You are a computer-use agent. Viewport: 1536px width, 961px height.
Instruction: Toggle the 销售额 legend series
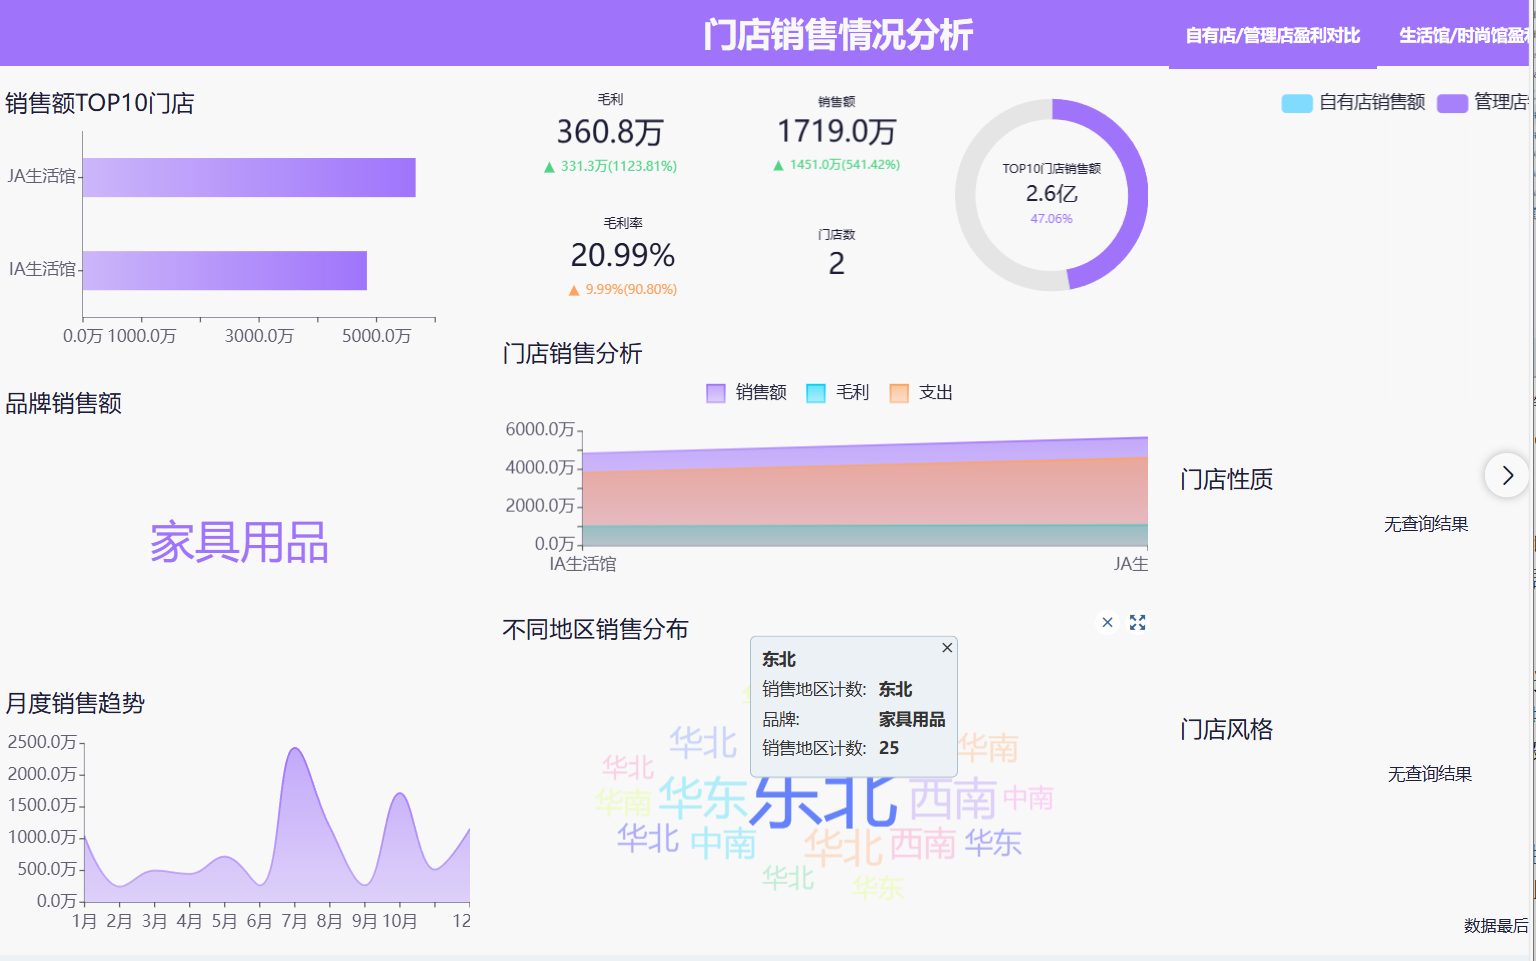747,392
